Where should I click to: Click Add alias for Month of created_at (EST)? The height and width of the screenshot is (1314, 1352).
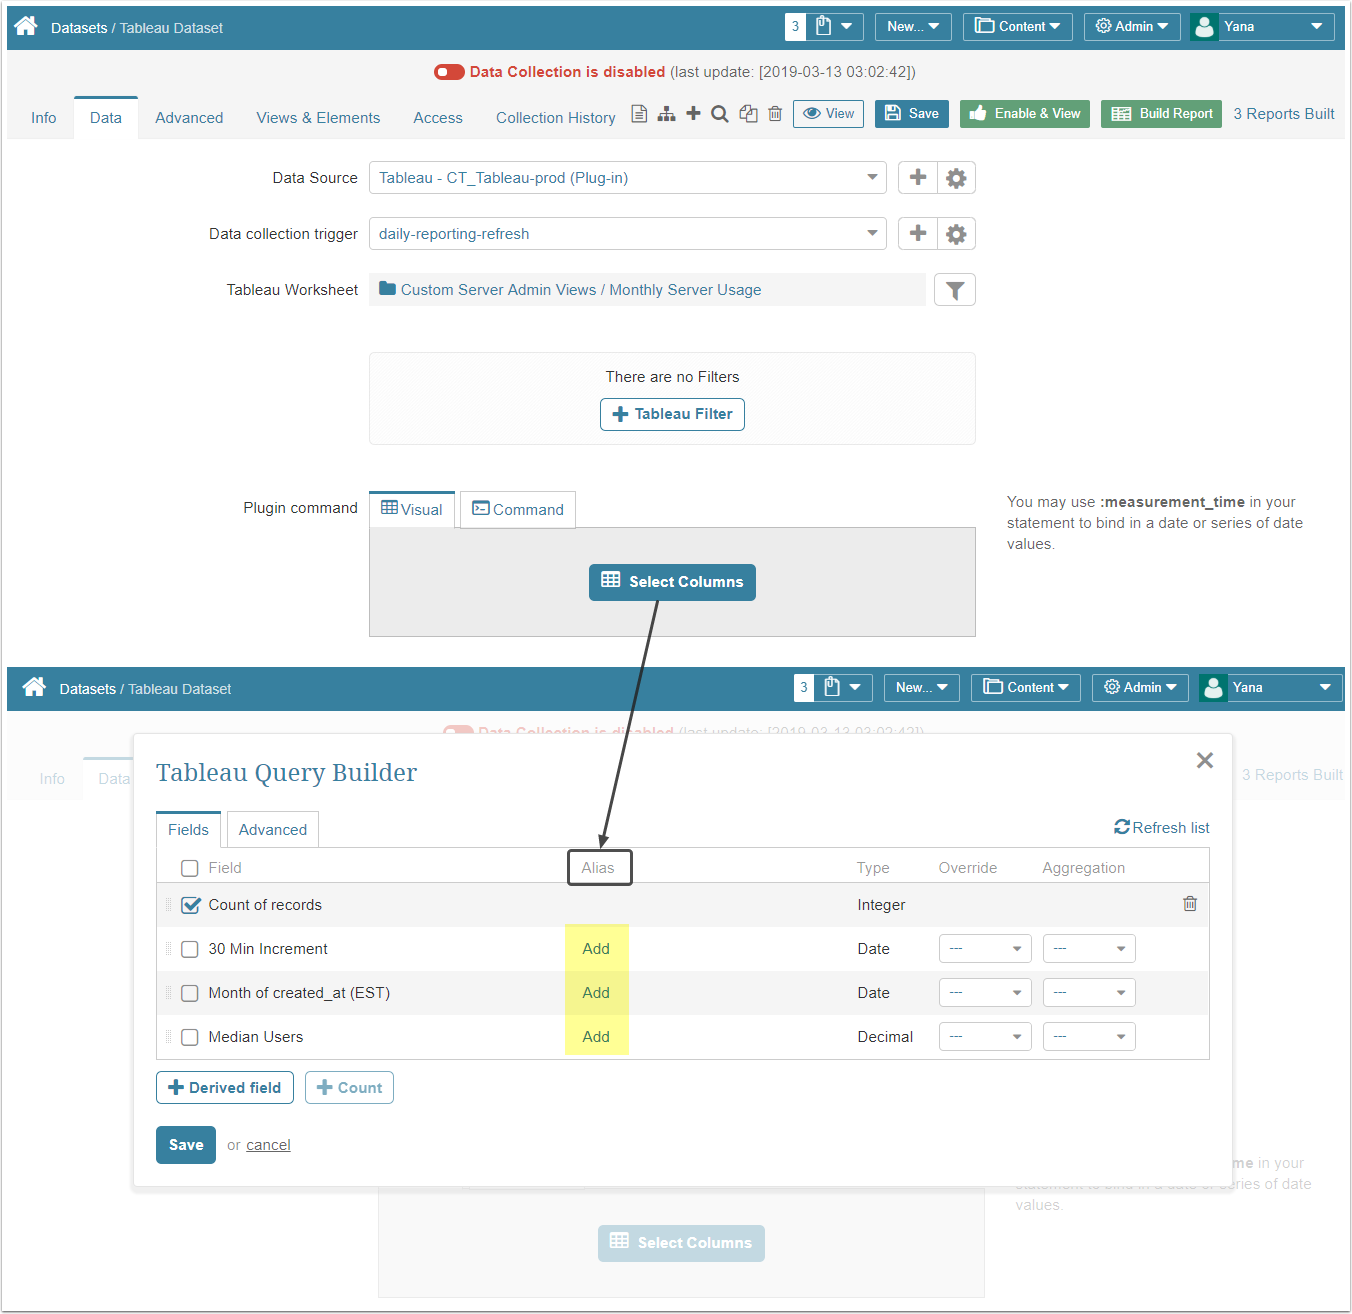[x=596, y=993]
